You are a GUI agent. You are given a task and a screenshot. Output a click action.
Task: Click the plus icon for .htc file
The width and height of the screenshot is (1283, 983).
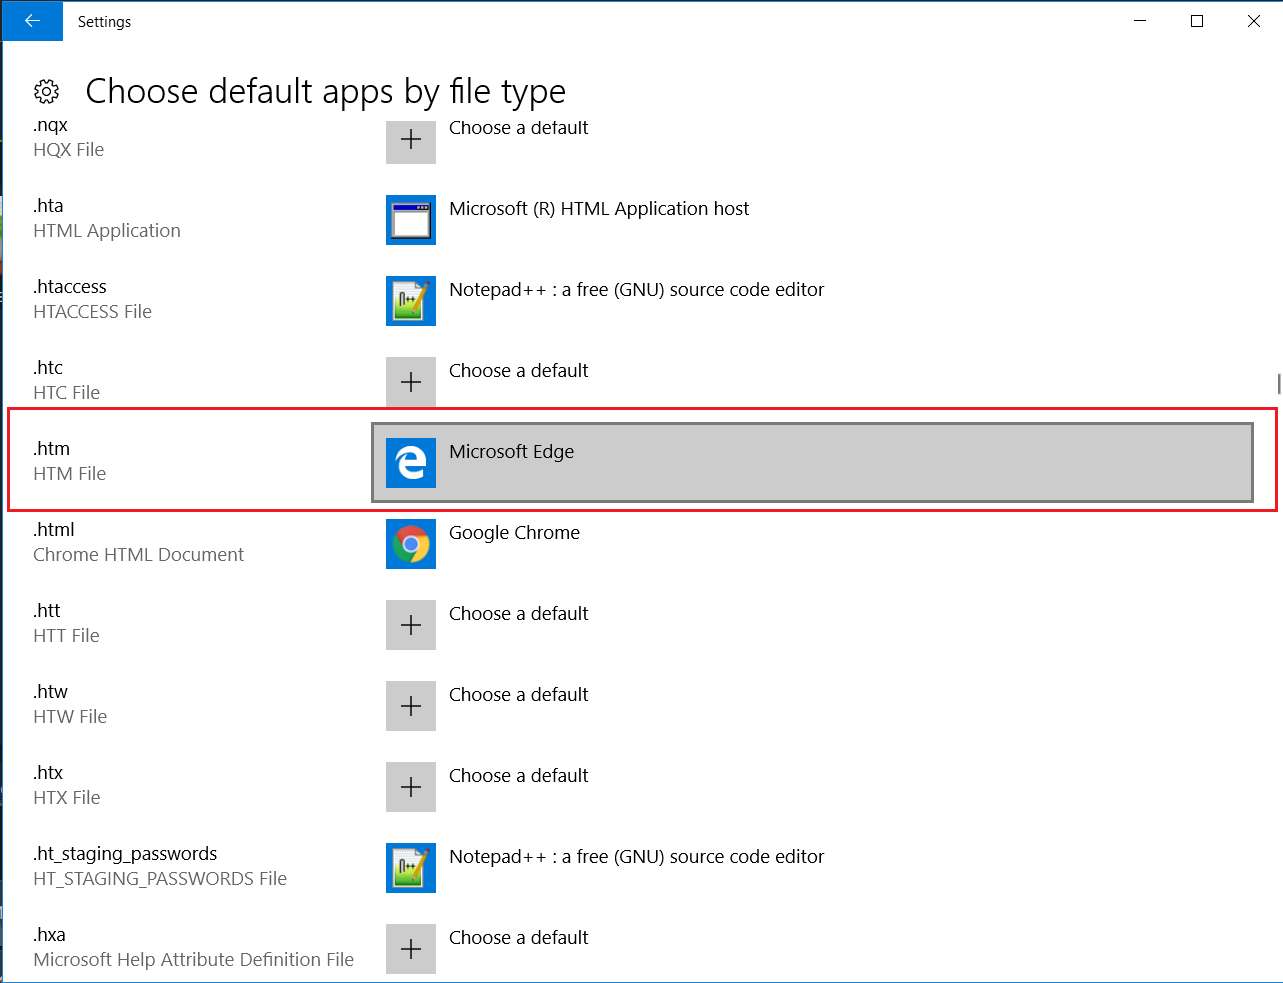click(411, 382)
